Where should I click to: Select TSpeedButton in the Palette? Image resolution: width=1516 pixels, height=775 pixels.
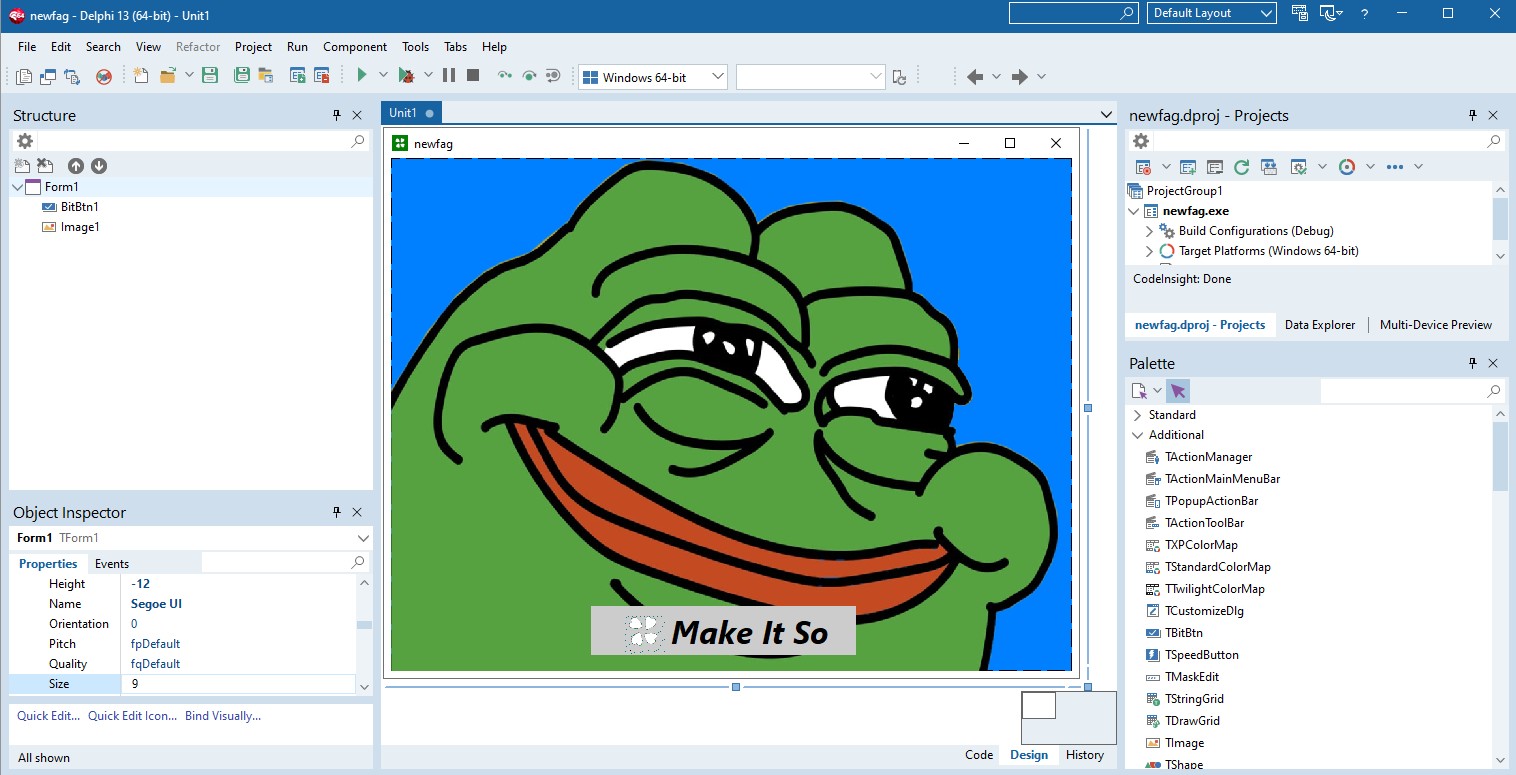1202,655
